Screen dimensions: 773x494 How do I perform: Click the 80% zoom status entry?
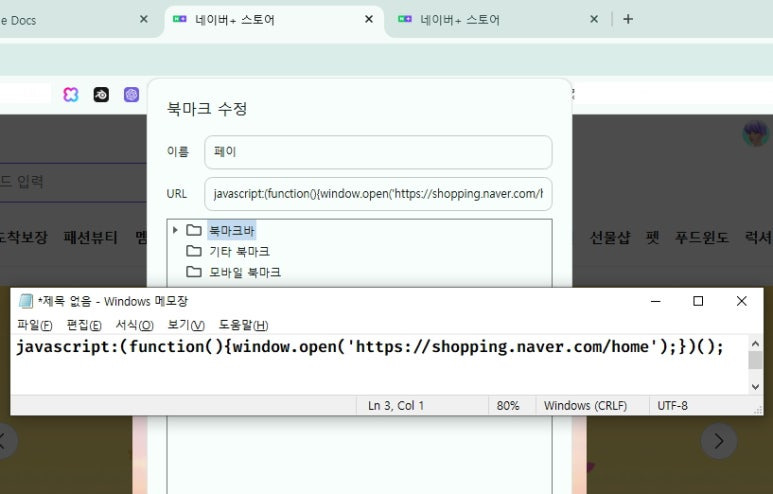tap(508, 405)
